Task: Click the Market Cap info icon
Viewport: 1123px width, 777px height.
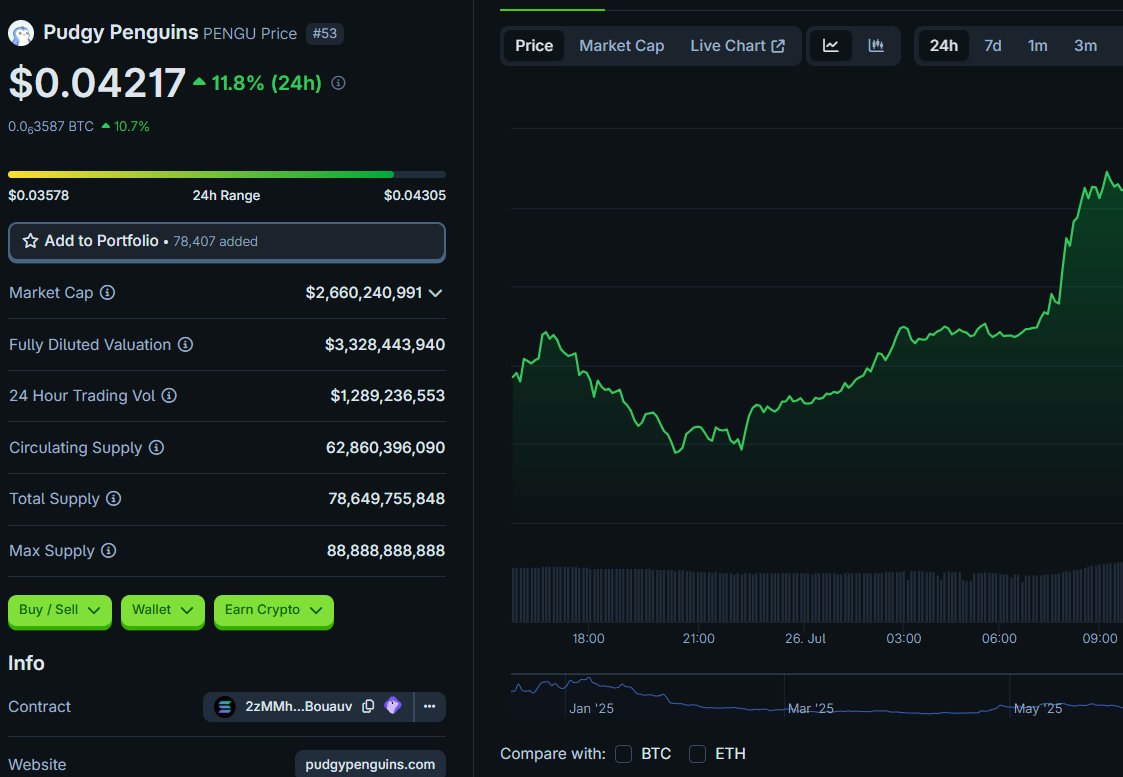Action: click(107, 292)
